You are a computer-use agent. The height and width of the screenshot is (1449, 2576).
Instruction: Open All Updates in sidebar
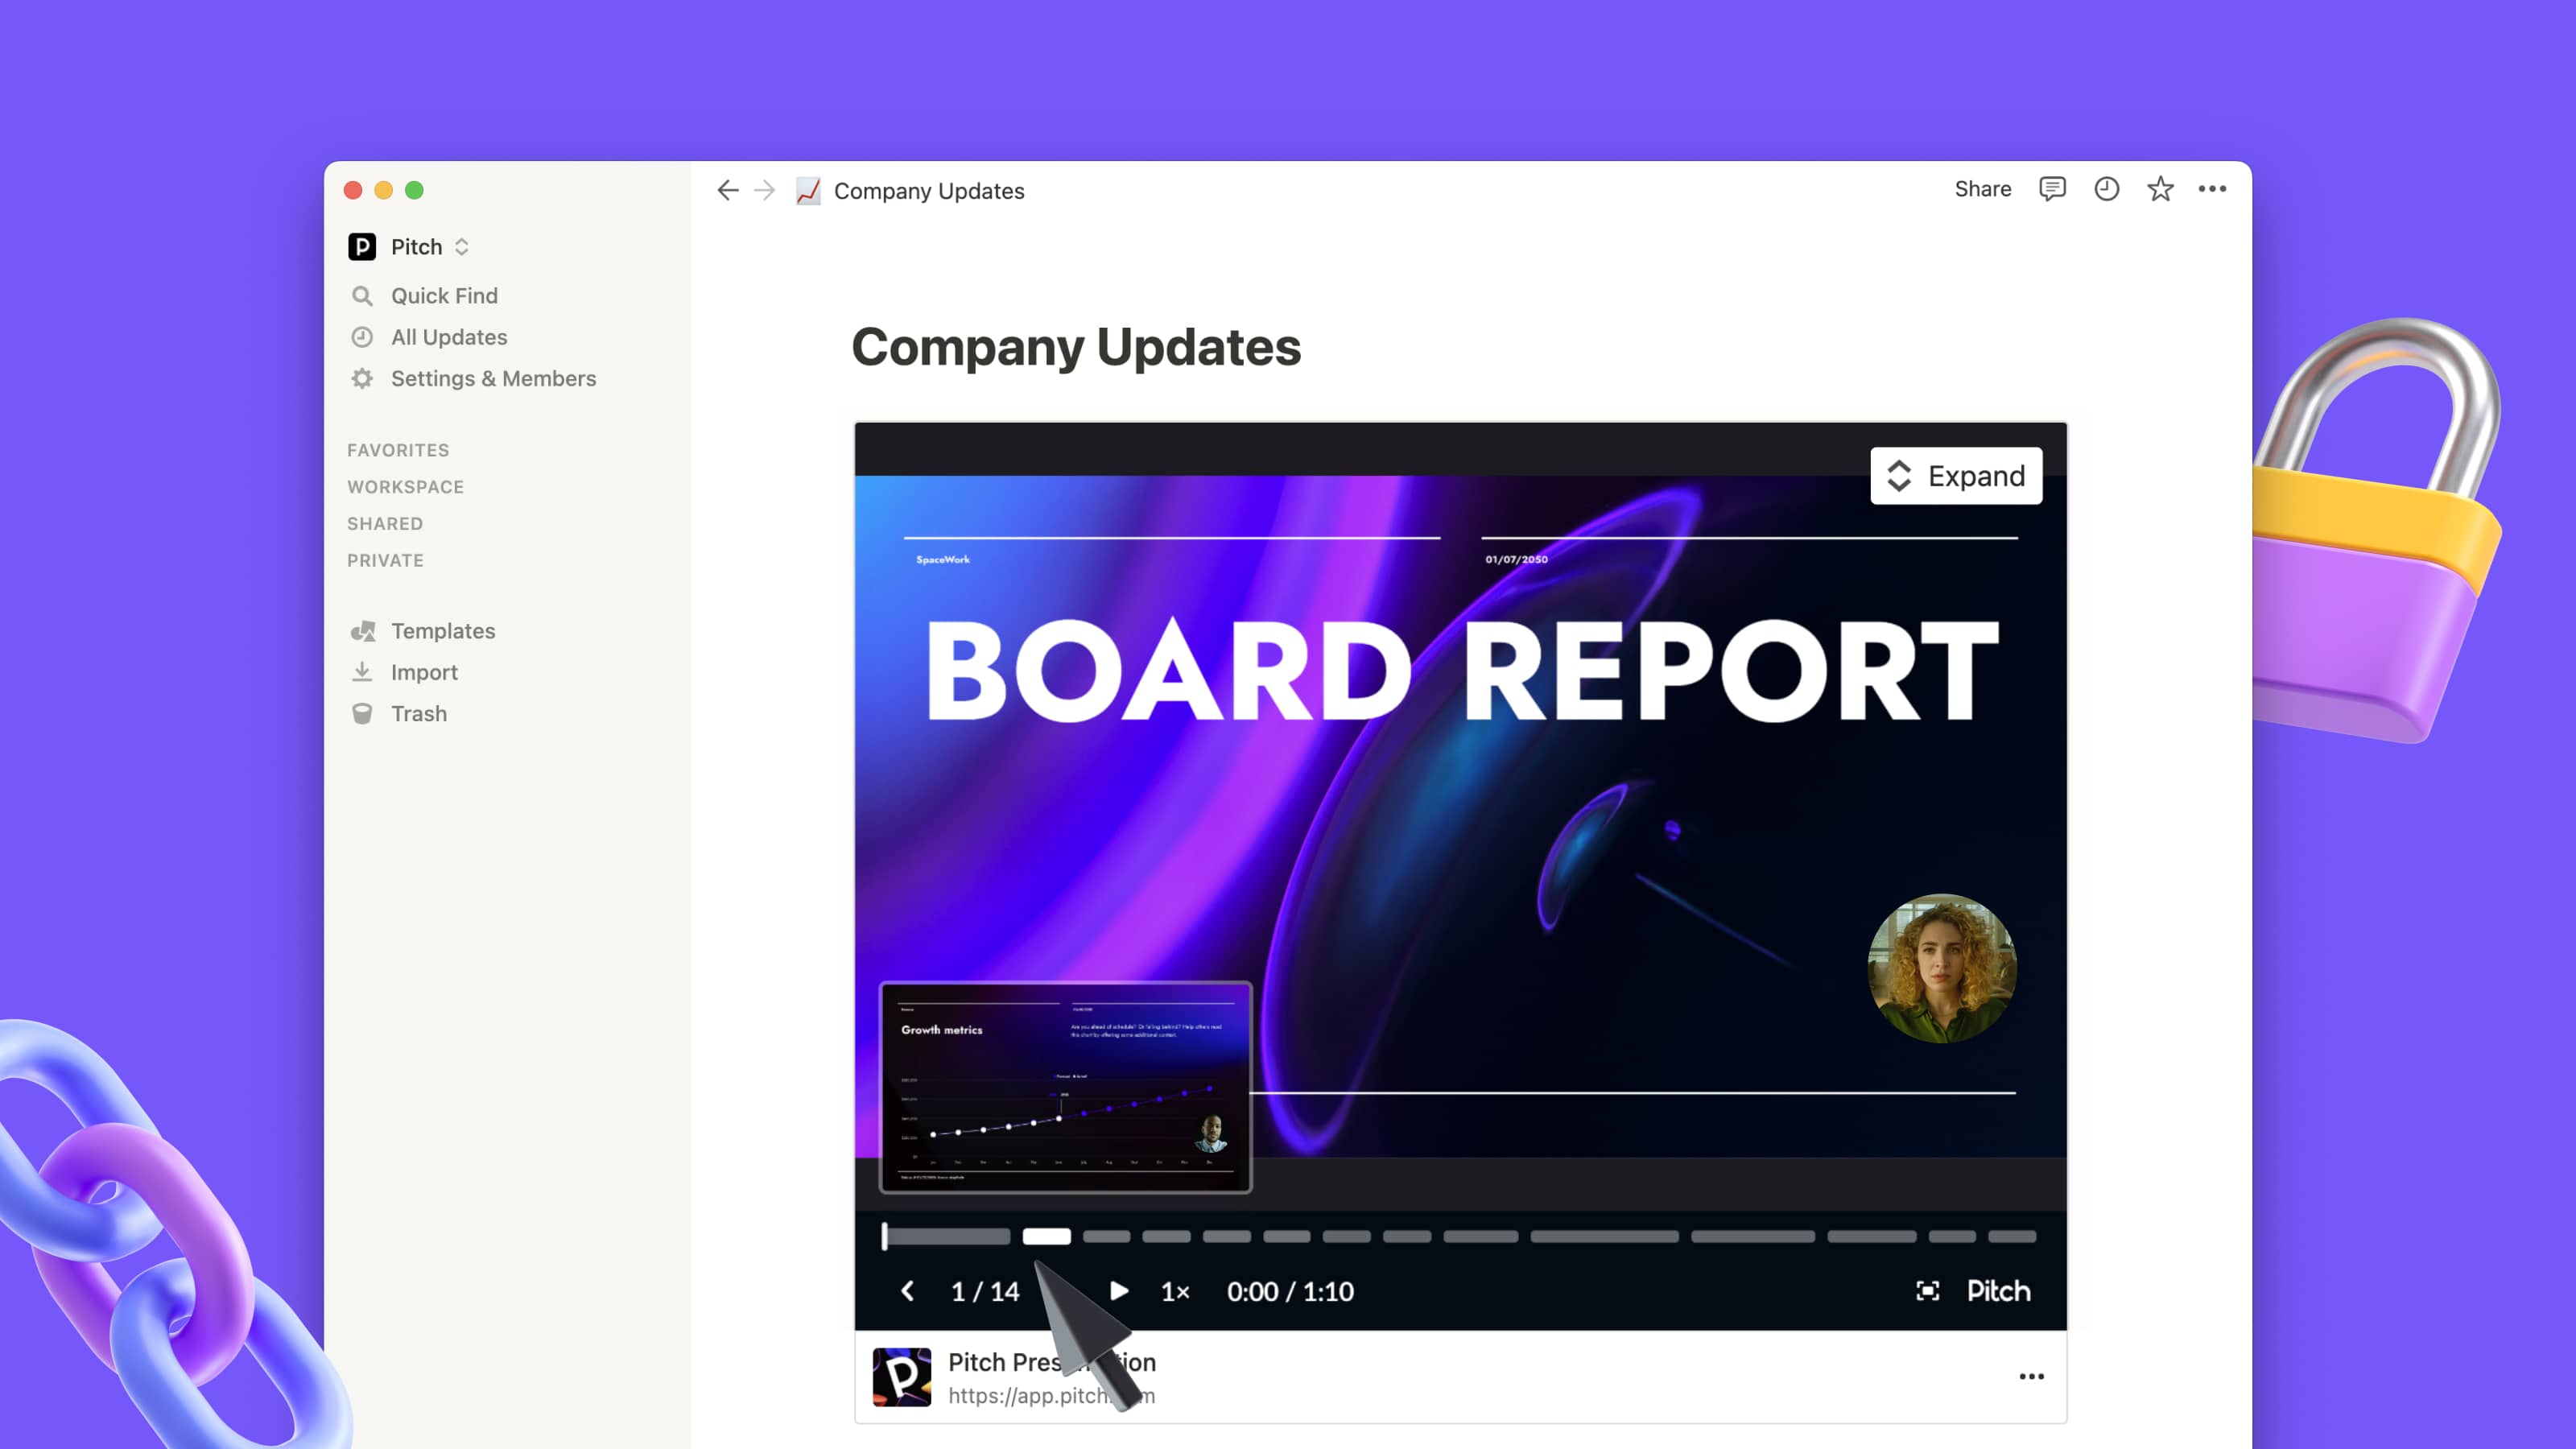click(448, 337)
